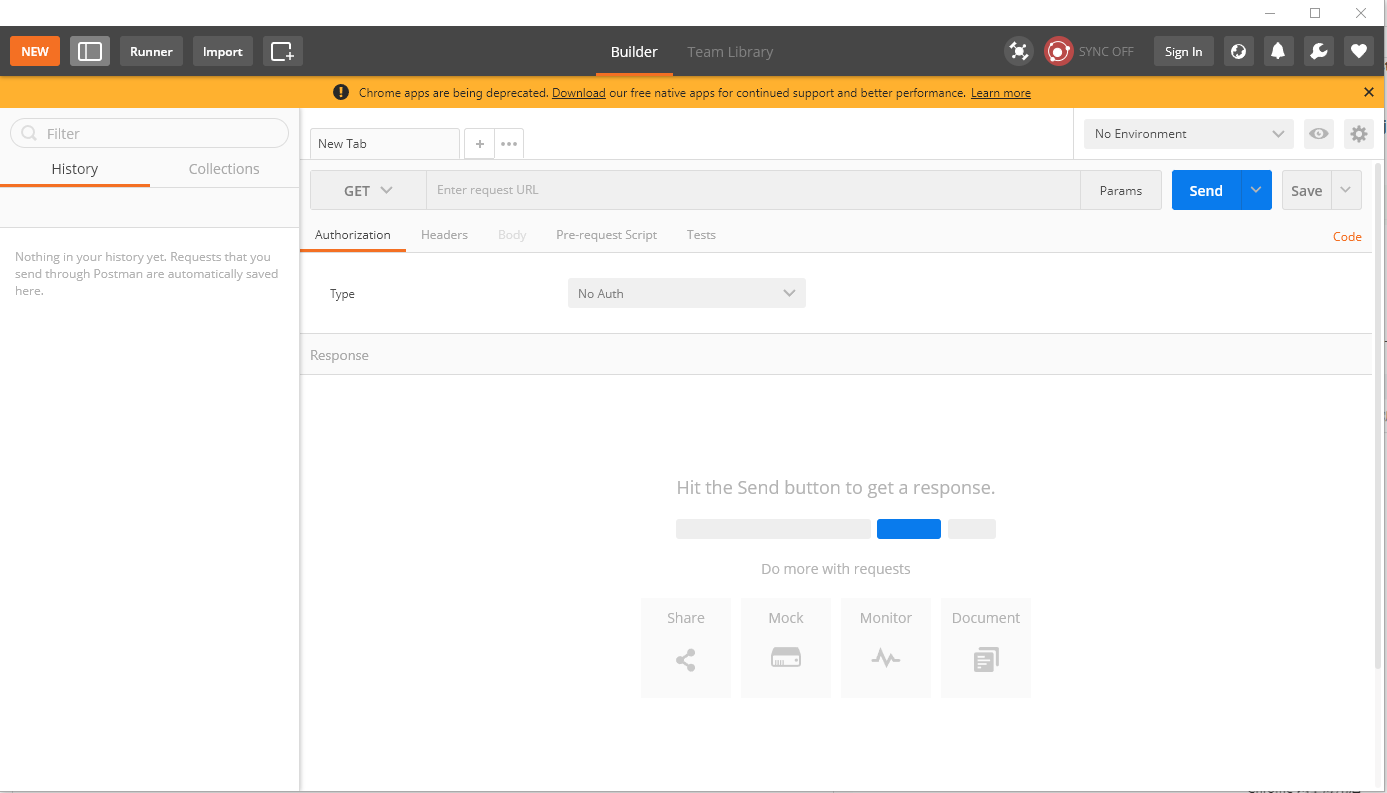Screen dimensions: 1387x793
Task: Open the History sidebar tab
Action: pos(75,169)
